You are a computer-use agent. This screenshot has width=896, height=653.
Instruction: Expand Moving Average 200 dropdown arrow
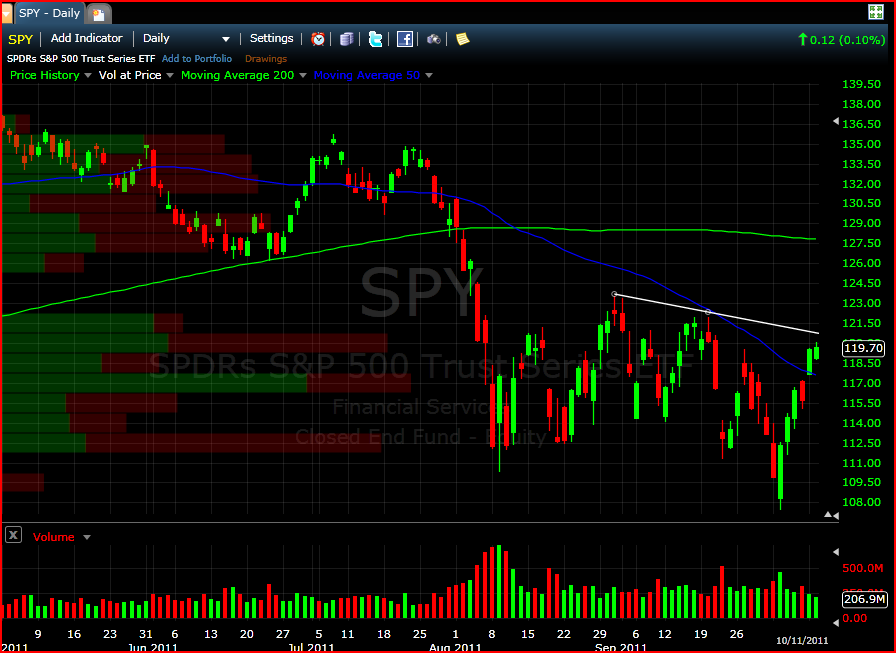click(x=303, y=75)
